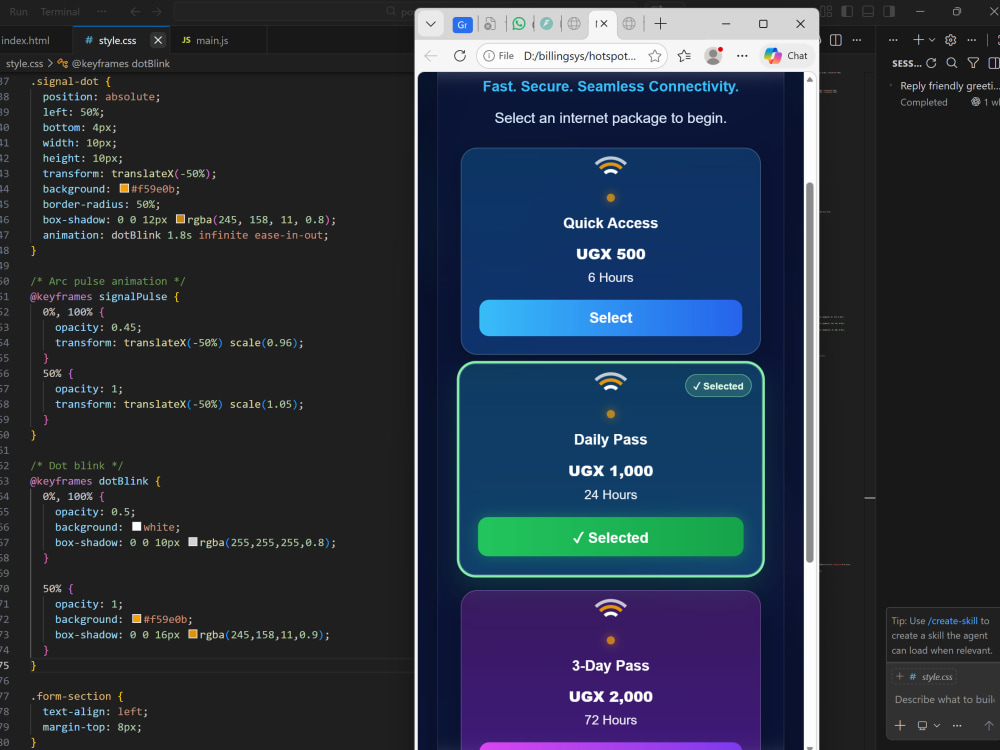Open the Run menu in VS Code
The width and height of the screenshot is (1000, 750).
point(18,11)
